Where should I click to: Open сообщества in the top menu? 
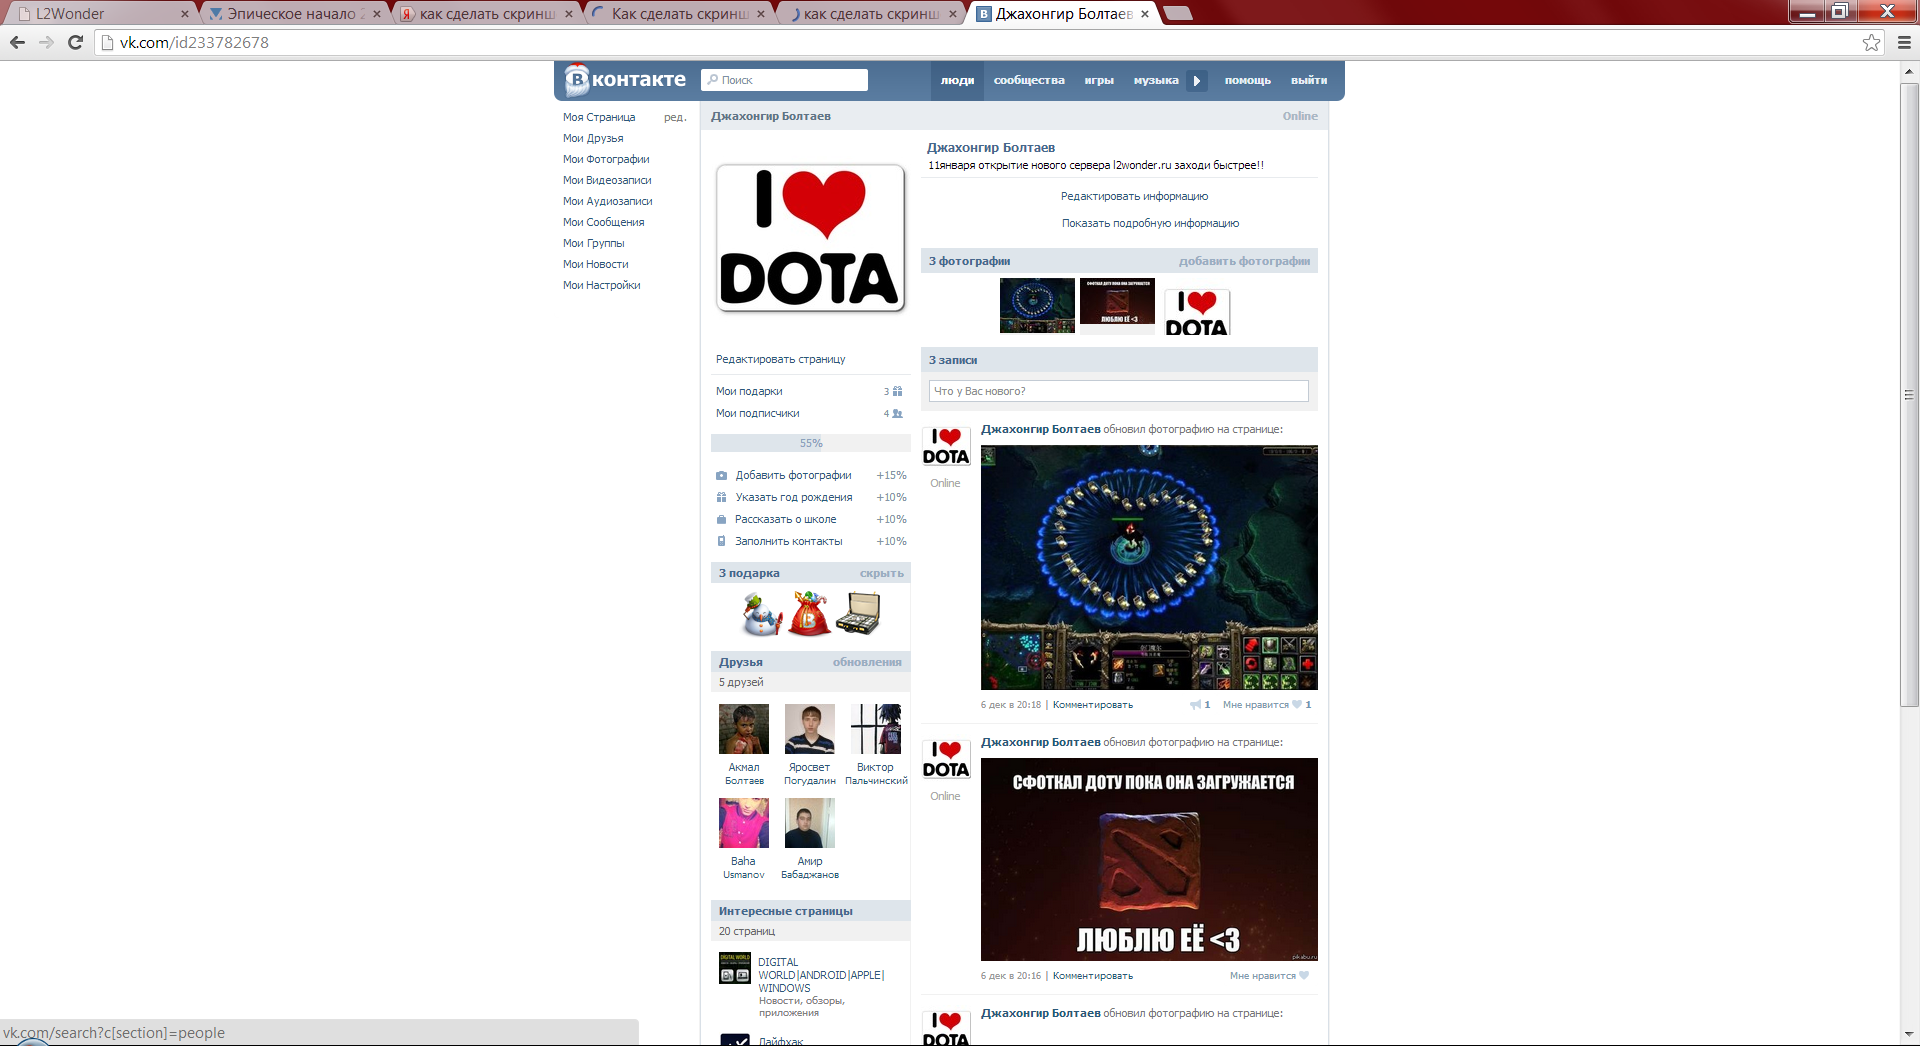[1029, 81]
